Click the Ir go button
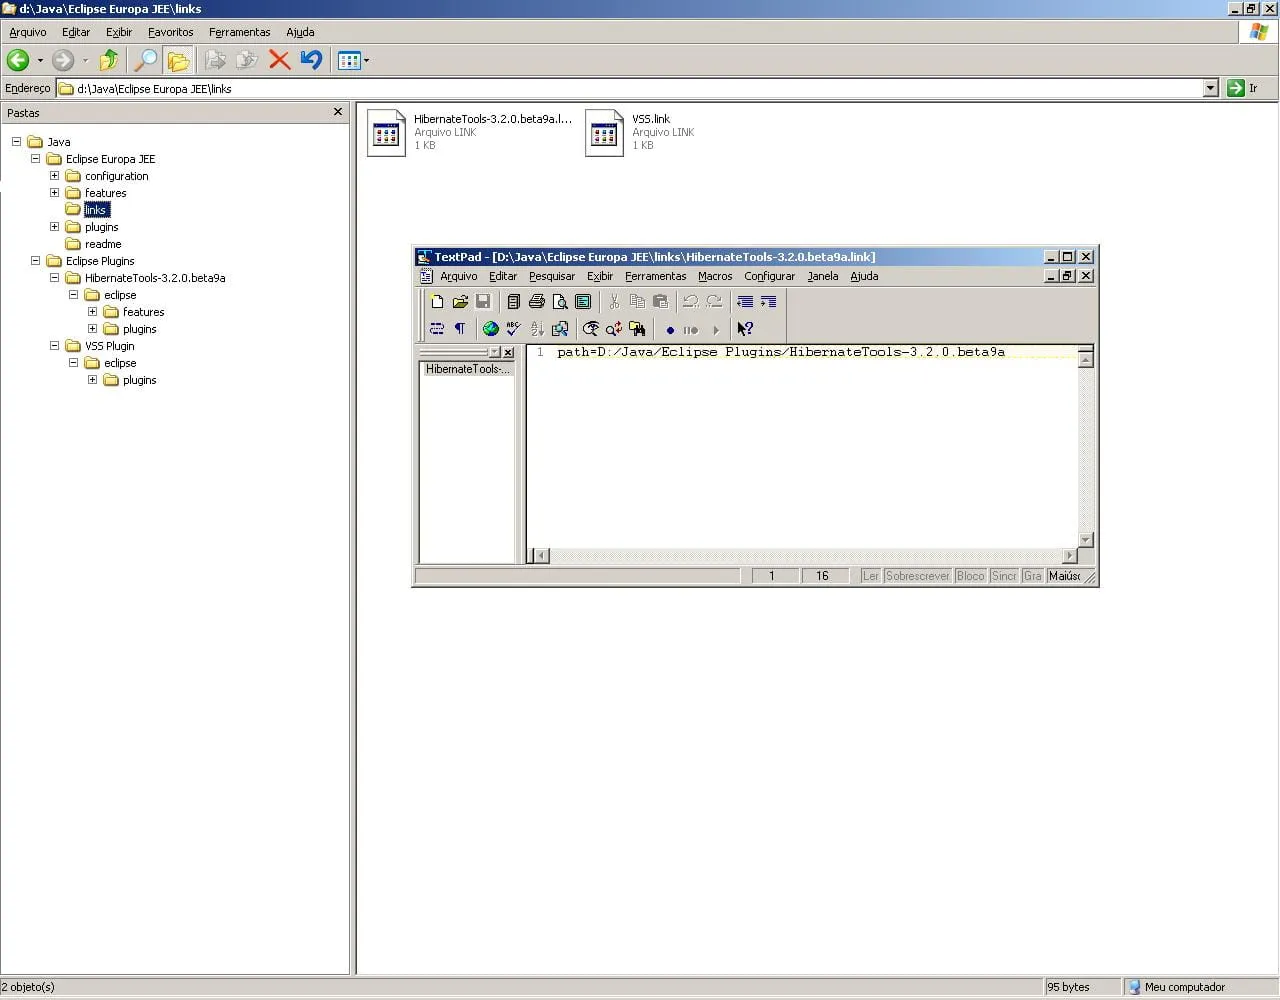Image resolution: width=1280 pixels, height=1000 pixels. [1242, 88]
